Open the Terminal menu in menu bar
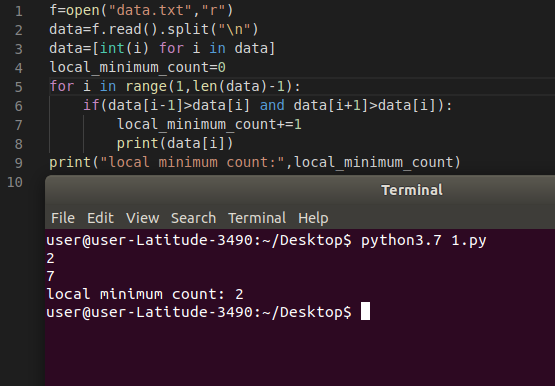 pyautogui.click(x=257, y=218)
